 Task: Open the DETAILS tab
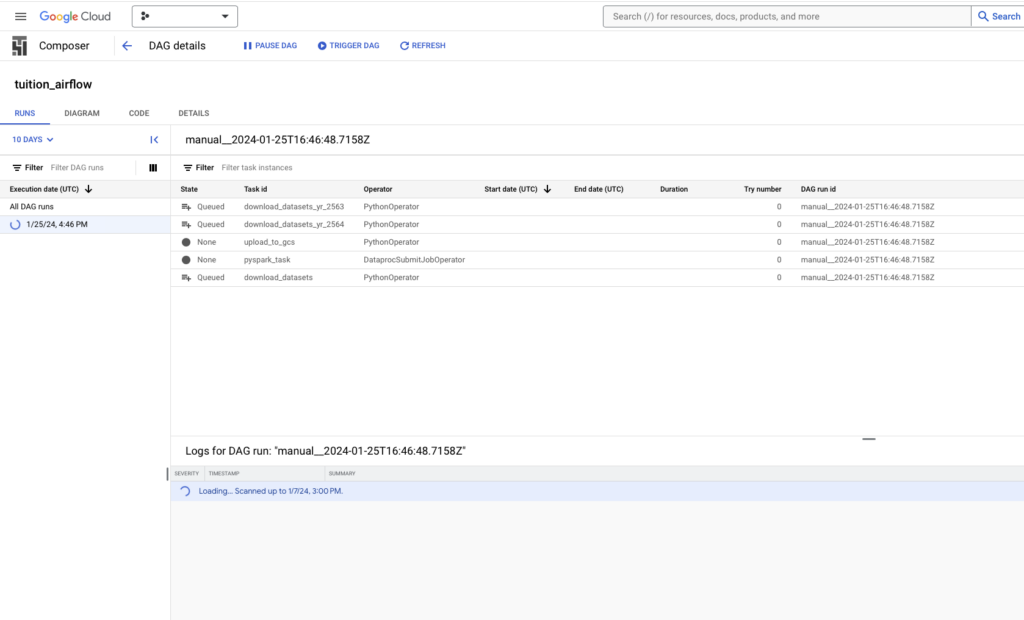coord(194,113)
